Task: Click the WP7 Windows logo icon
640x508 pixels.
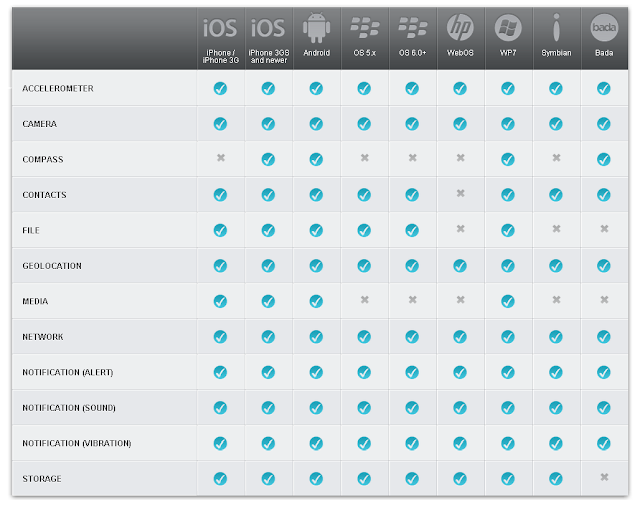Action: point(508,27)
